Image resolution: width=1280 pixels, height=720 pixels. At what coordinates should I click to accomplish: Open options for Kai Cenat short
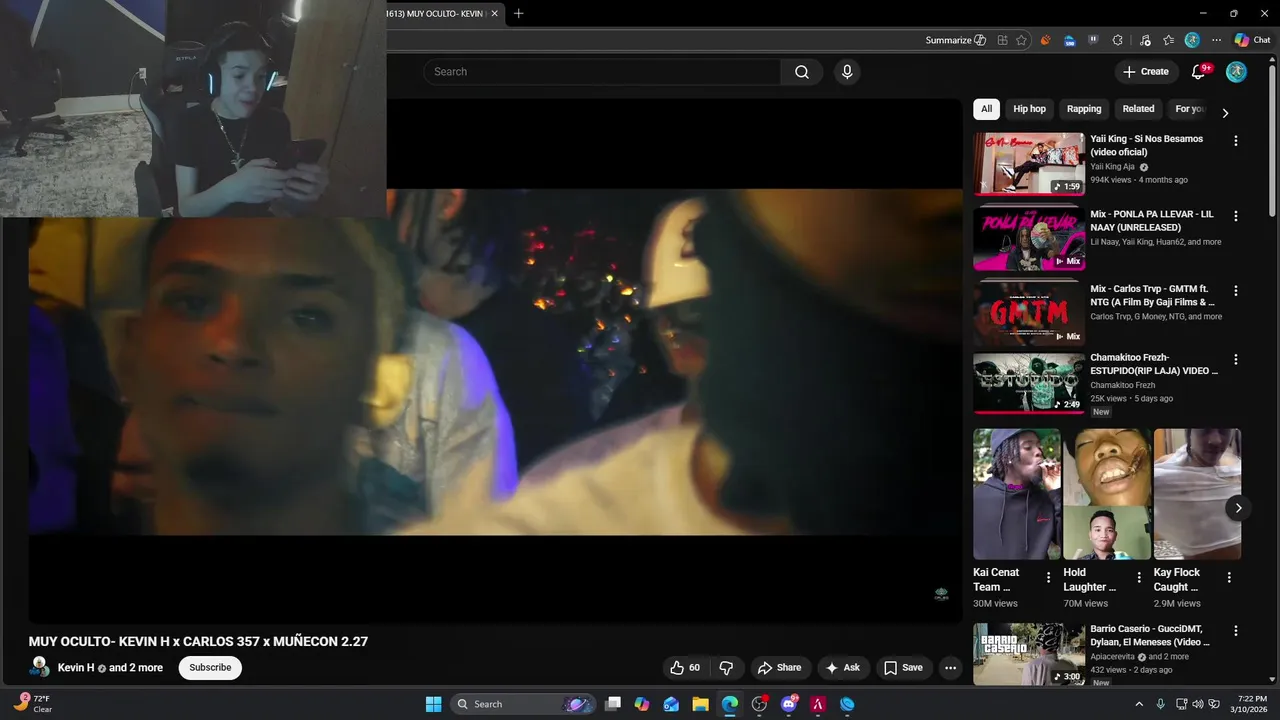pos(1048,577)
